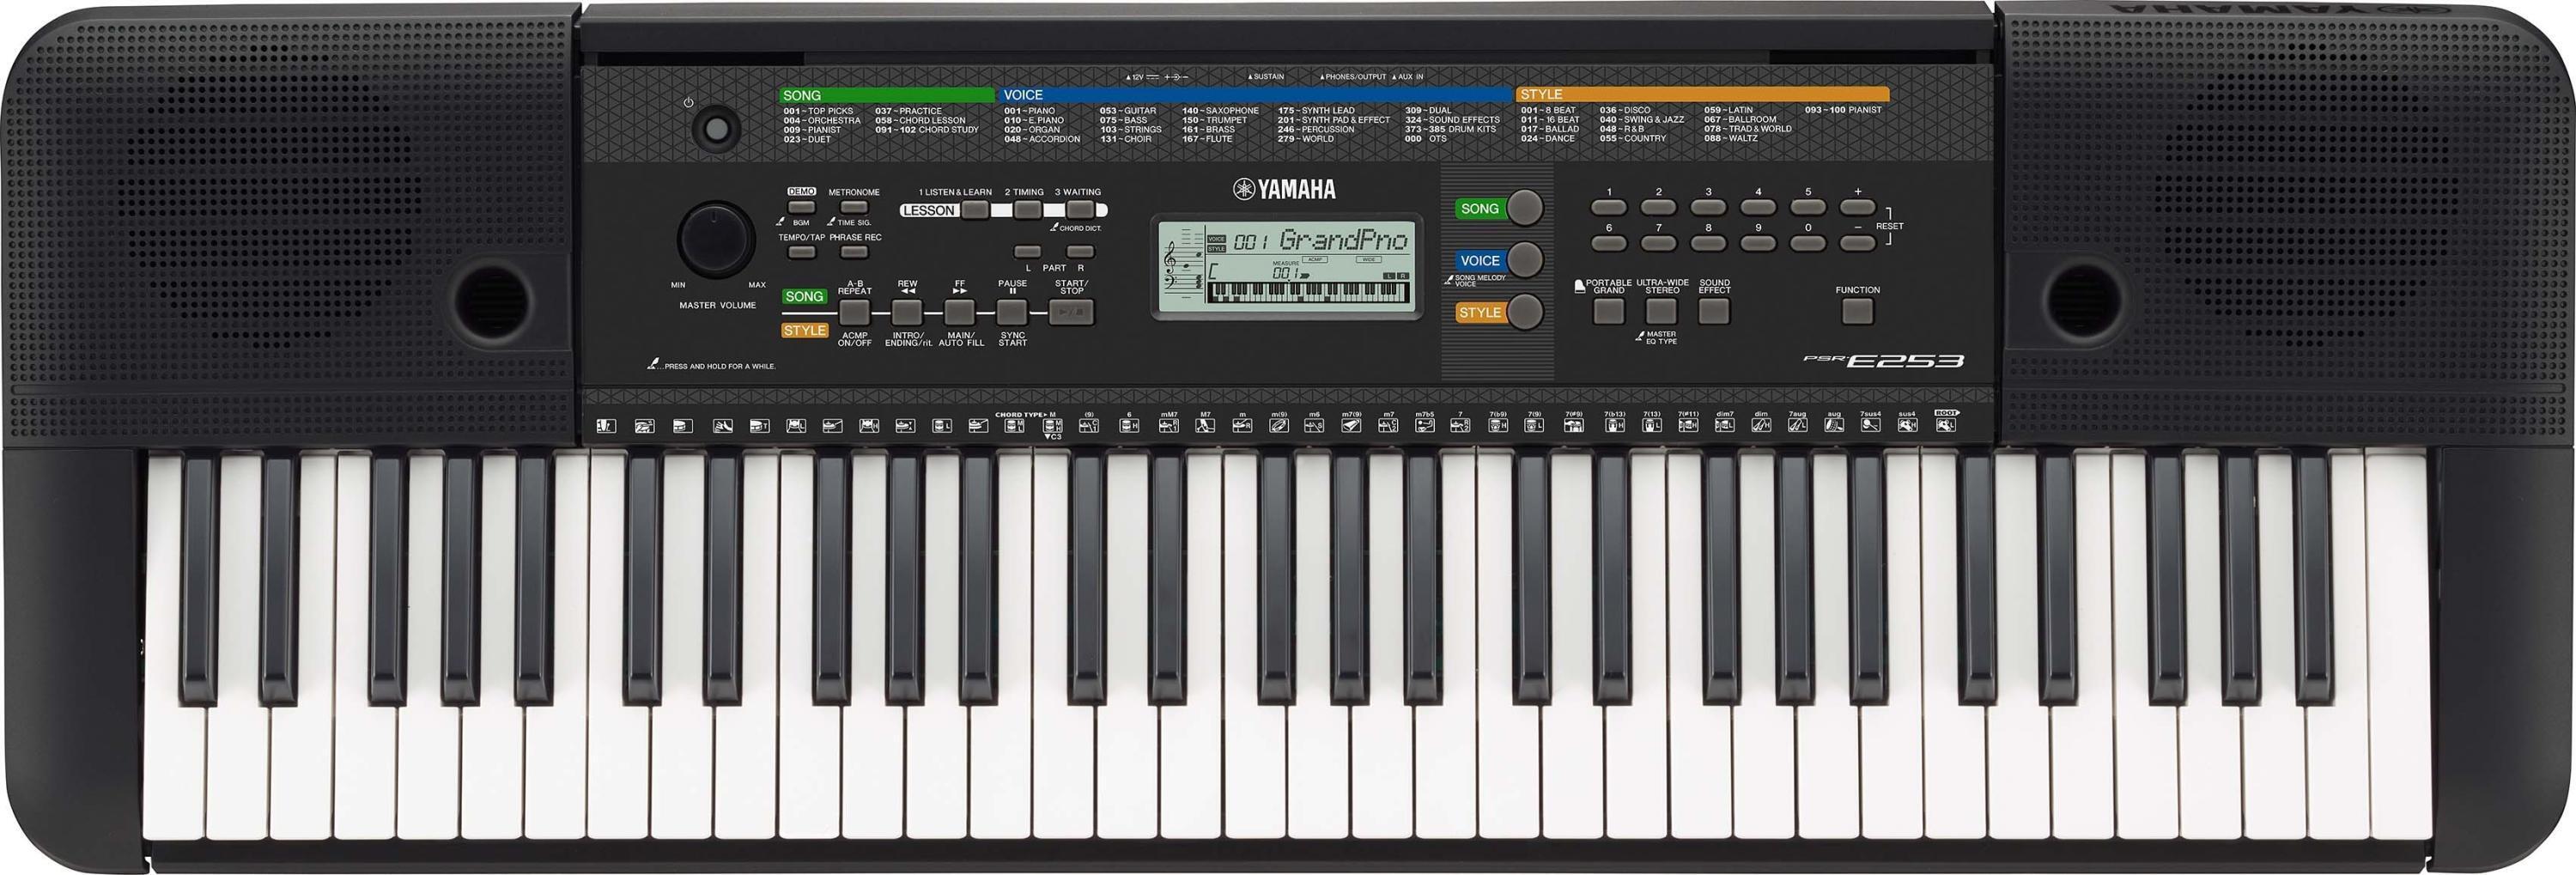Tap the drum icon above the C3 marker
The height and width of the screenshot is (875, 2576).
pos(1052,426)
